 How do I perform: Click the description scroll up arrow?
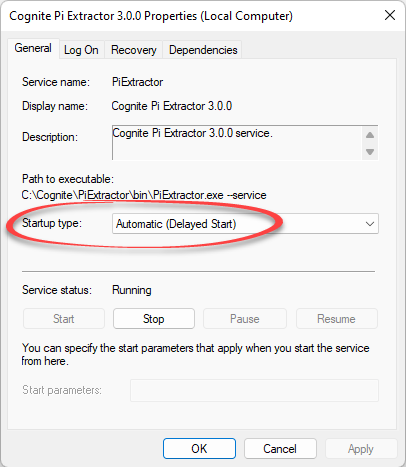pyautogui.click(x=370, y=135)
